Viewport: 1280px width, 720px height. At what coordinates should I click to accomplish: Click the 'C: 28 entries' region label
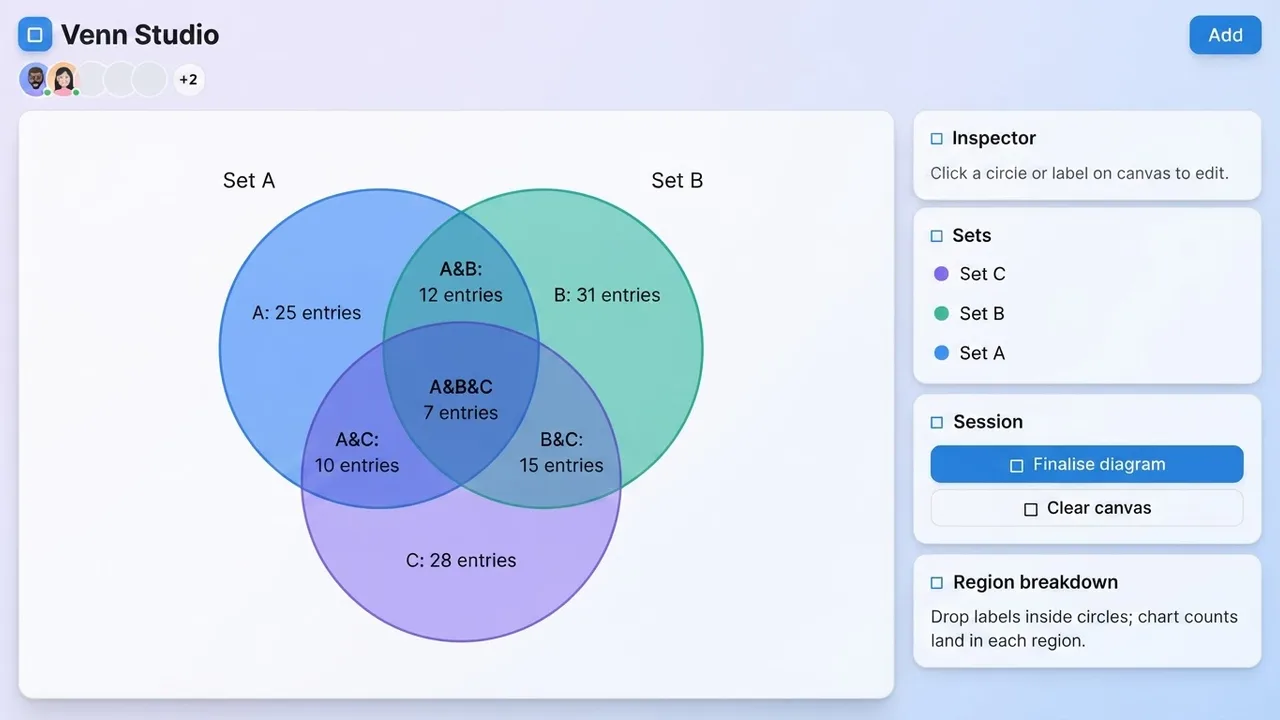tap(461, 560)
